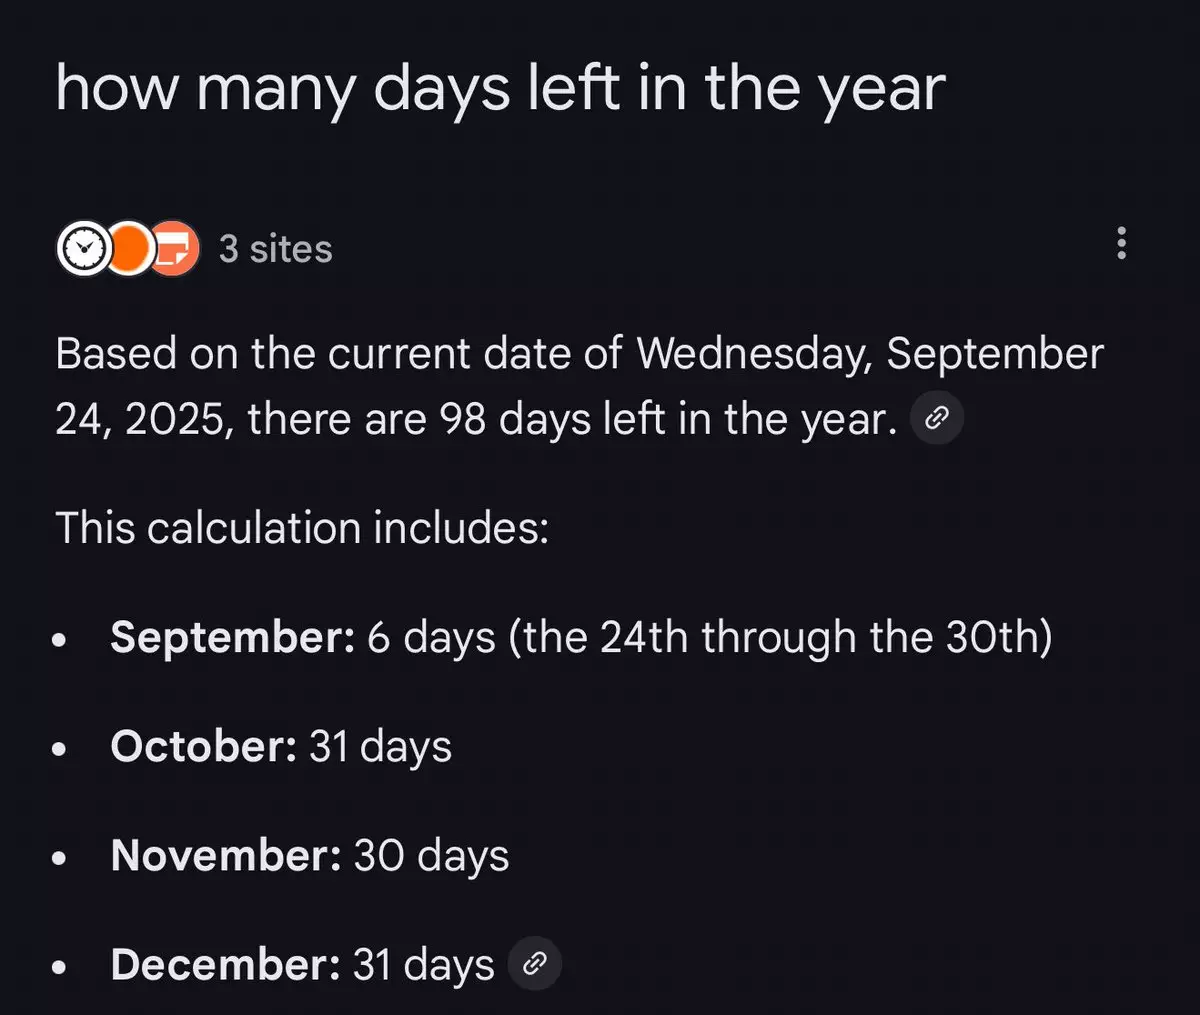This screenshot has width=1200, height=1015.
Task: Click the 'This calculation includes:' line
Action: [x=302, y=527]
